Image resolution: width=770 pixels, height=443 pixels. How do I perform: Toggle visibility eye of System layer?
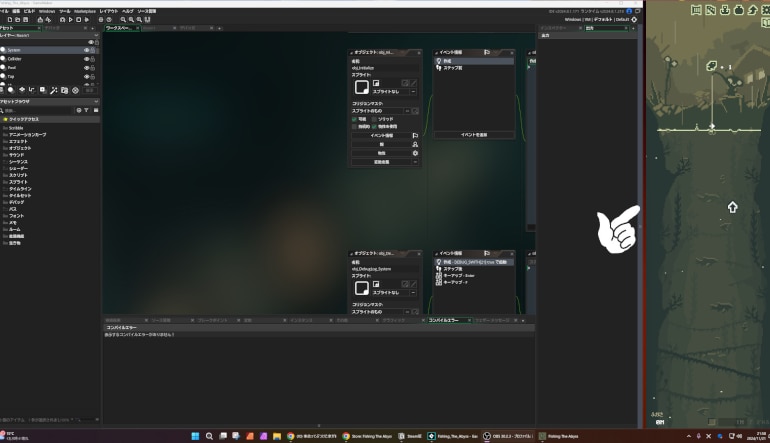(86, 49)
